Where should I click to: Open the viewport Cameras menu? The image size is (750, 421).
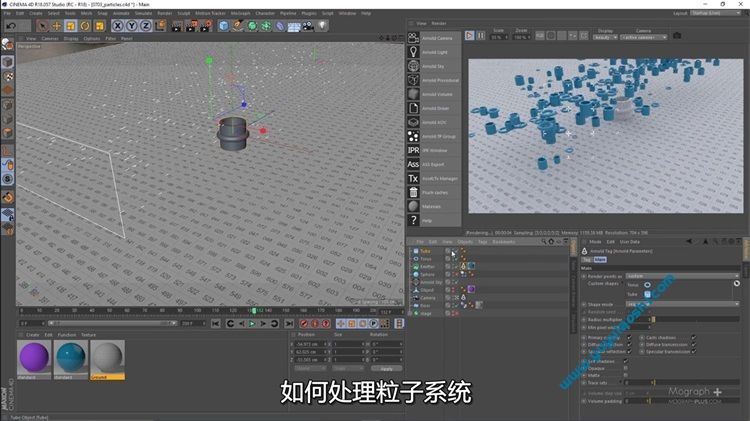tap(50, 38)
